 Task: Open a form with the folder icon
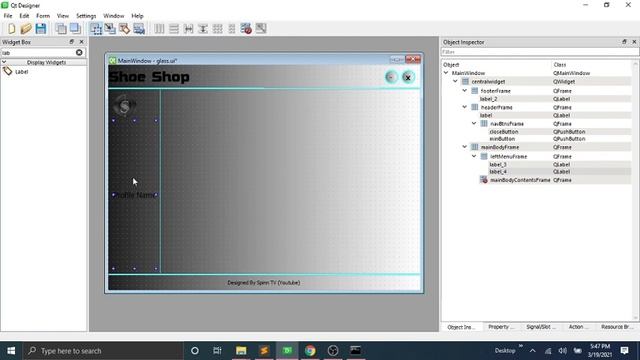(x=26, y=29)
